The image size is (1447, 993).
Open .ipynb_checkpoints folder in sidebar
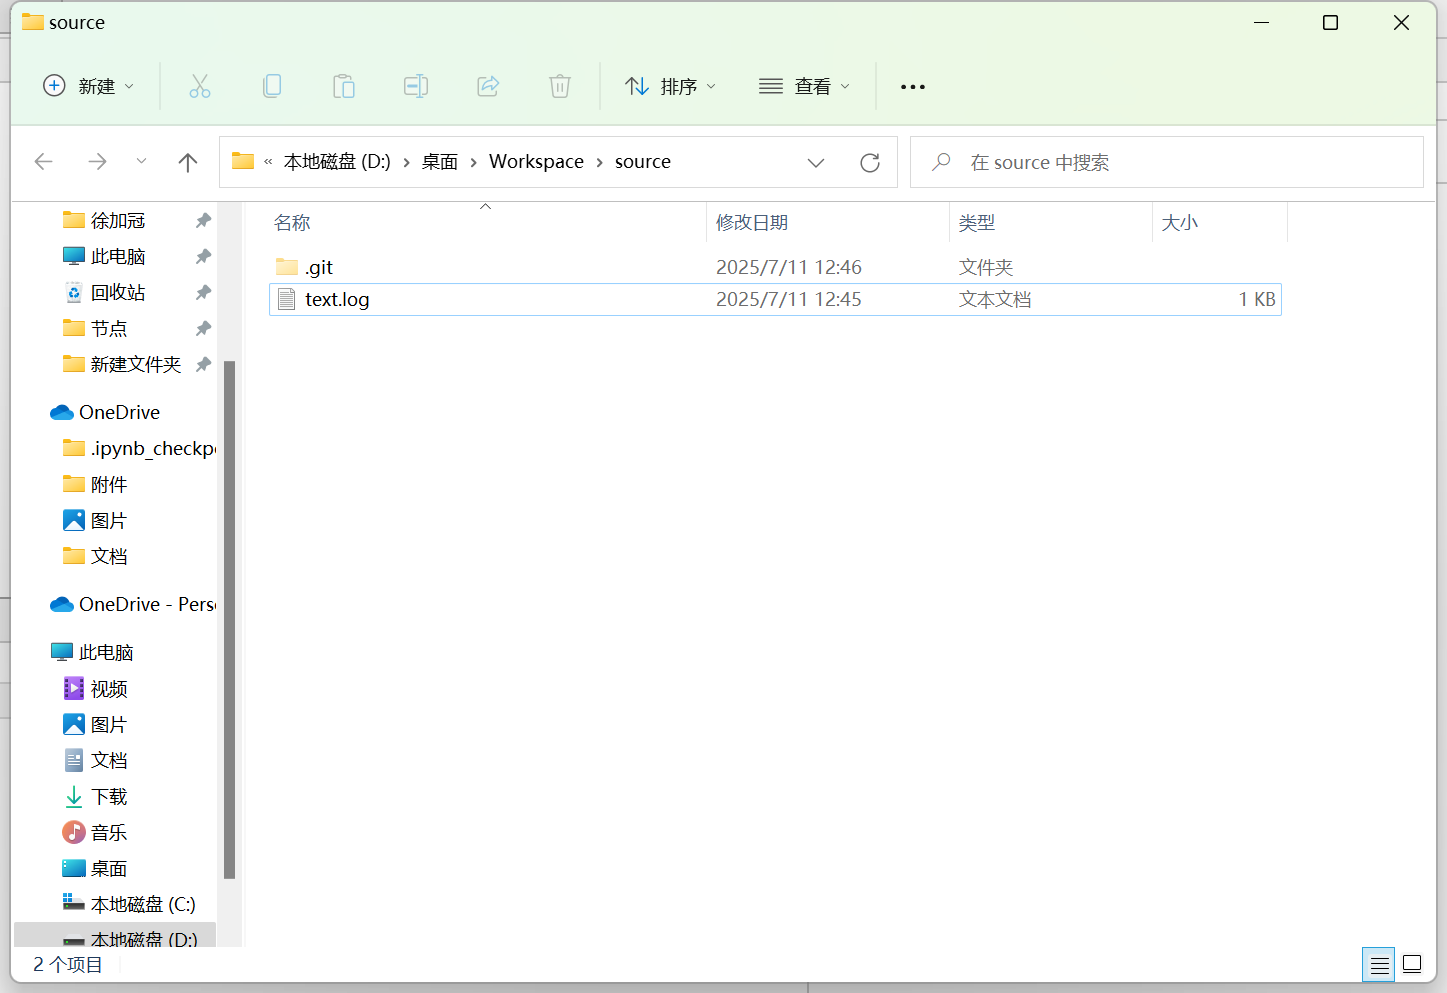pyautogui.click(x=152, y=448)
